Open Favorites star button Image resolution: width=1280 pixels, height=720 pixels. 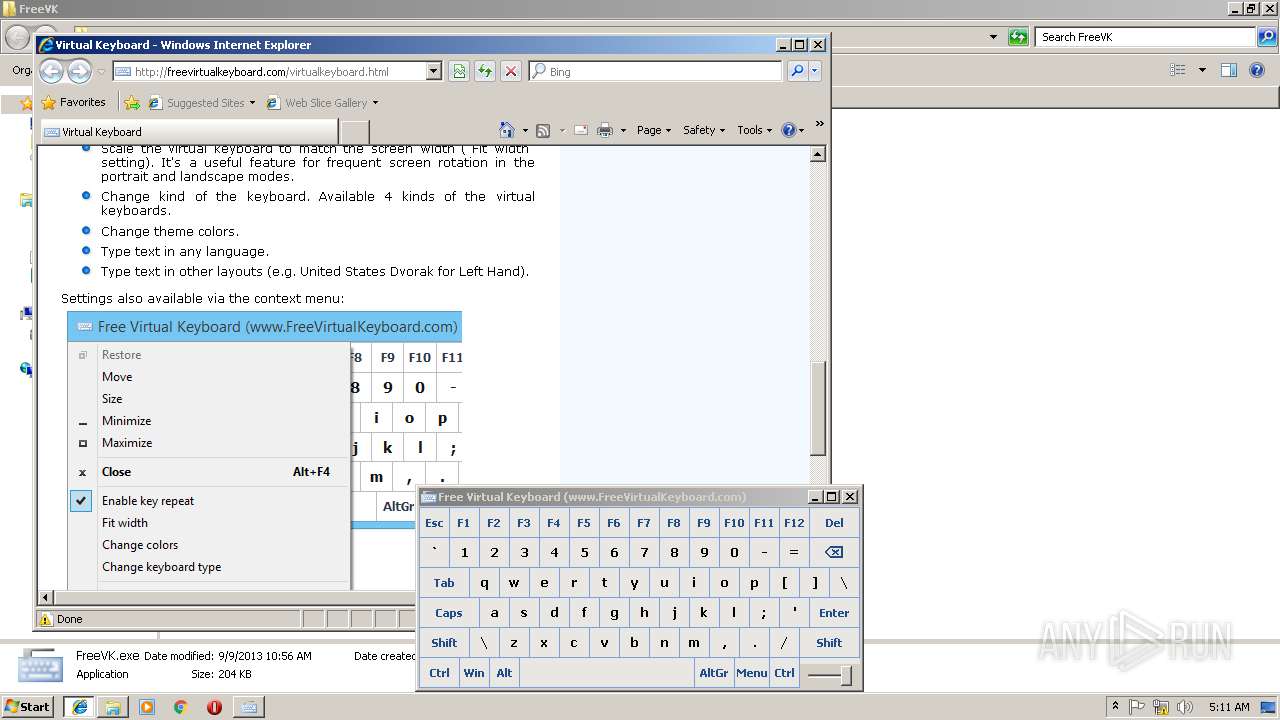73,102
